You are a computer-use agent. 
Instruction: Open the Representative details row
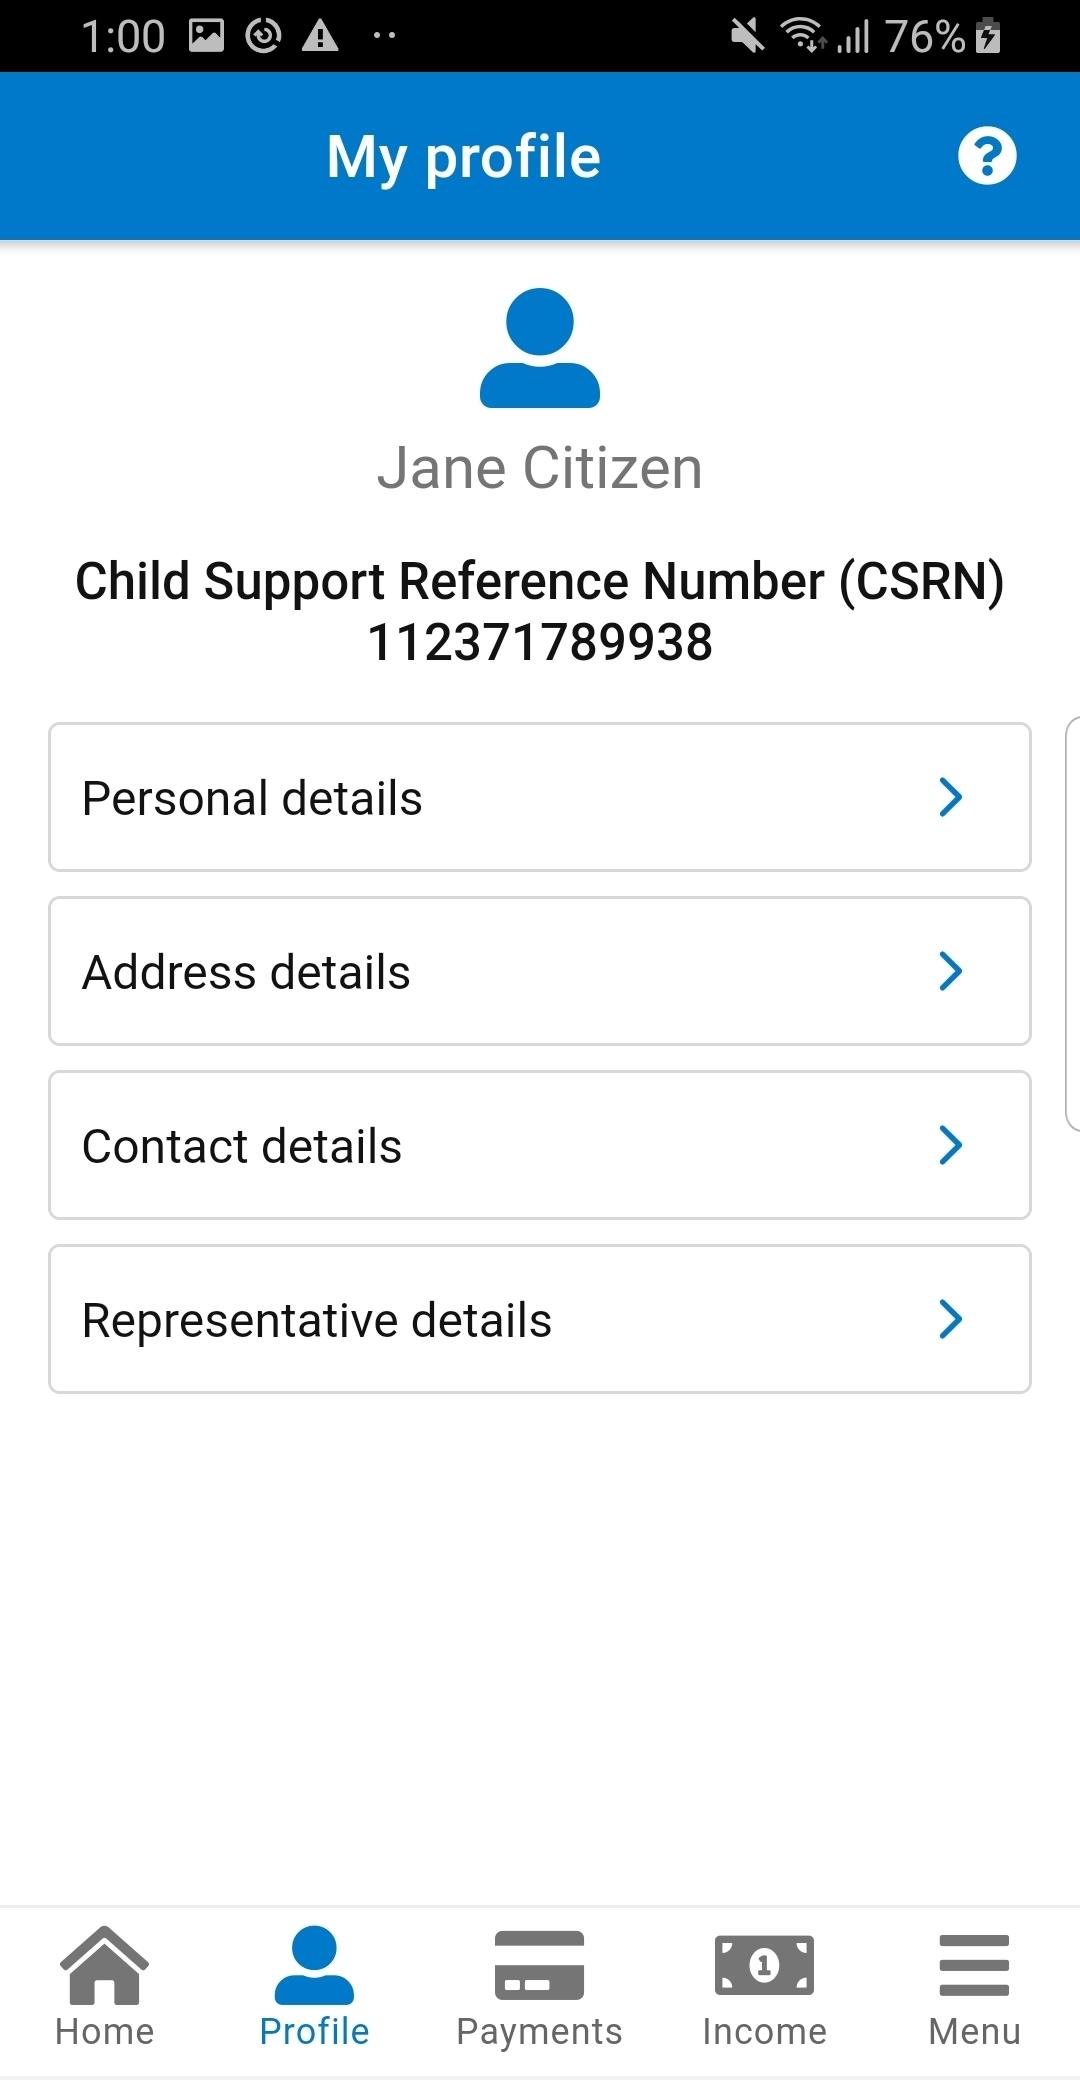[540, 1319]
